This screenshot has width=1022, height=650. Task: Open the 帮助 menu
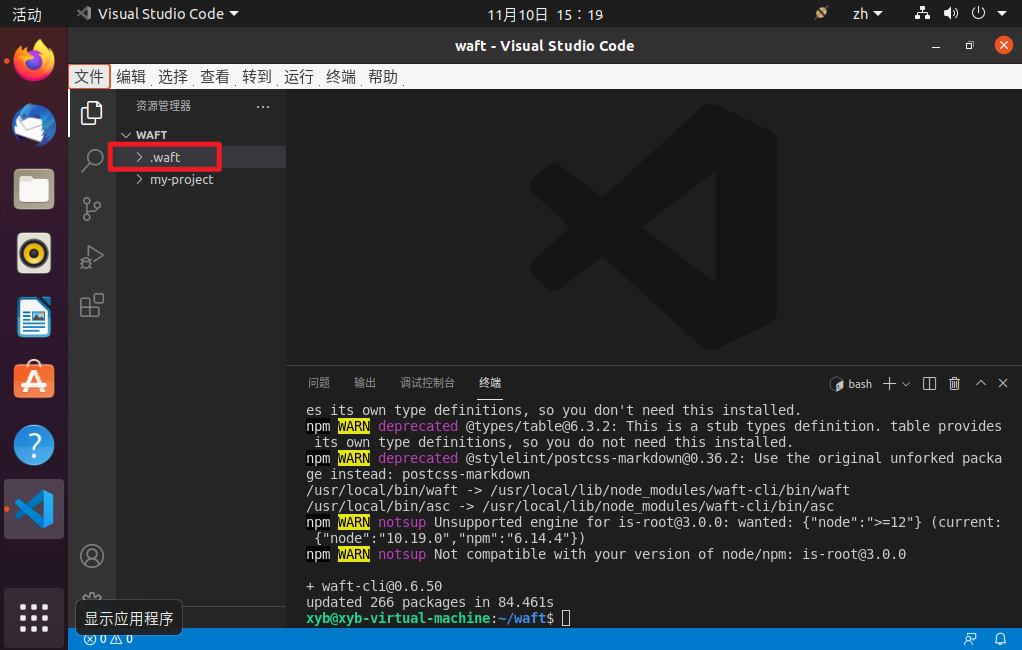pos(383,76)
